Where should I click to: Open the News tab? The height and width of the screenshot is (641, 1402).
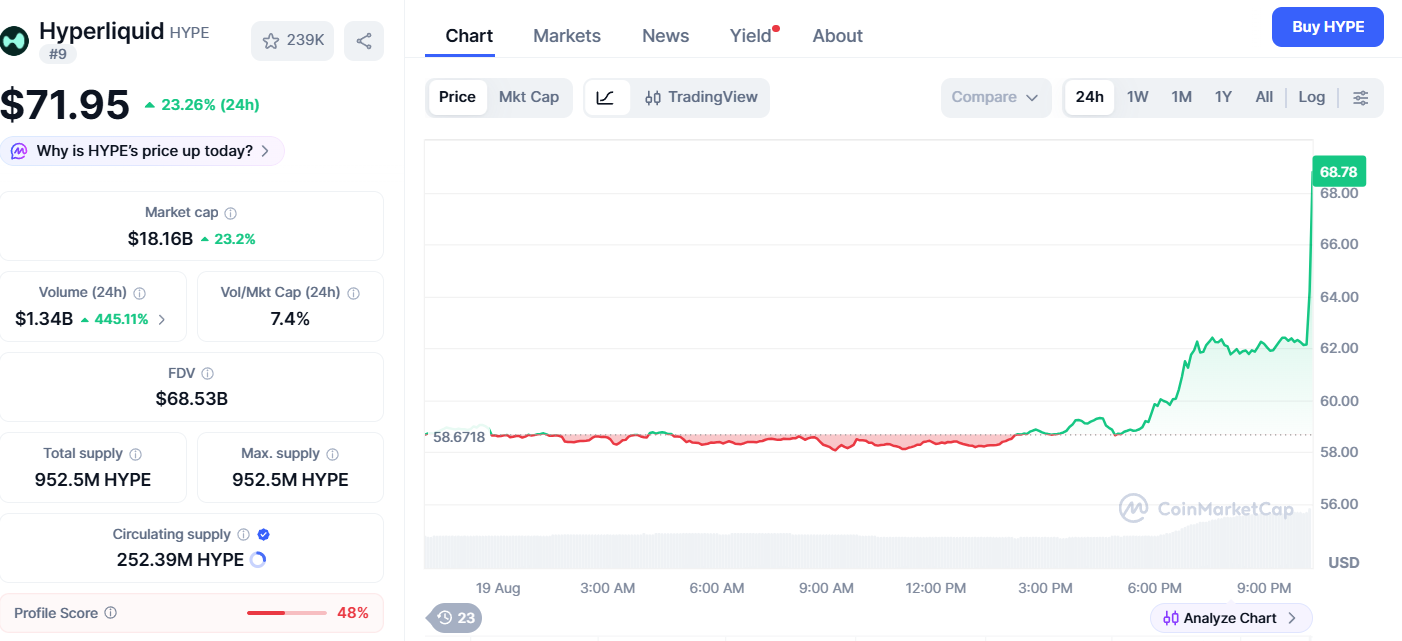coord(665,36)
